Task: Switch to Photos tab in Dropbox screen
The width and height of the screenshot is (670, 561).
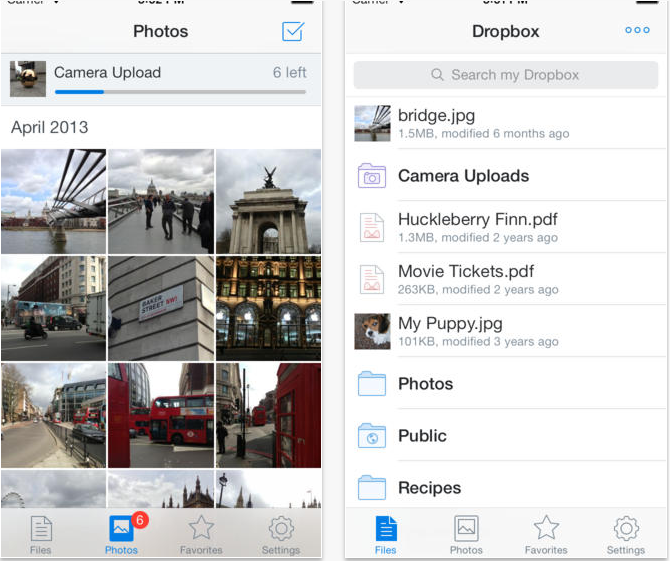Action: pos(466,535)
